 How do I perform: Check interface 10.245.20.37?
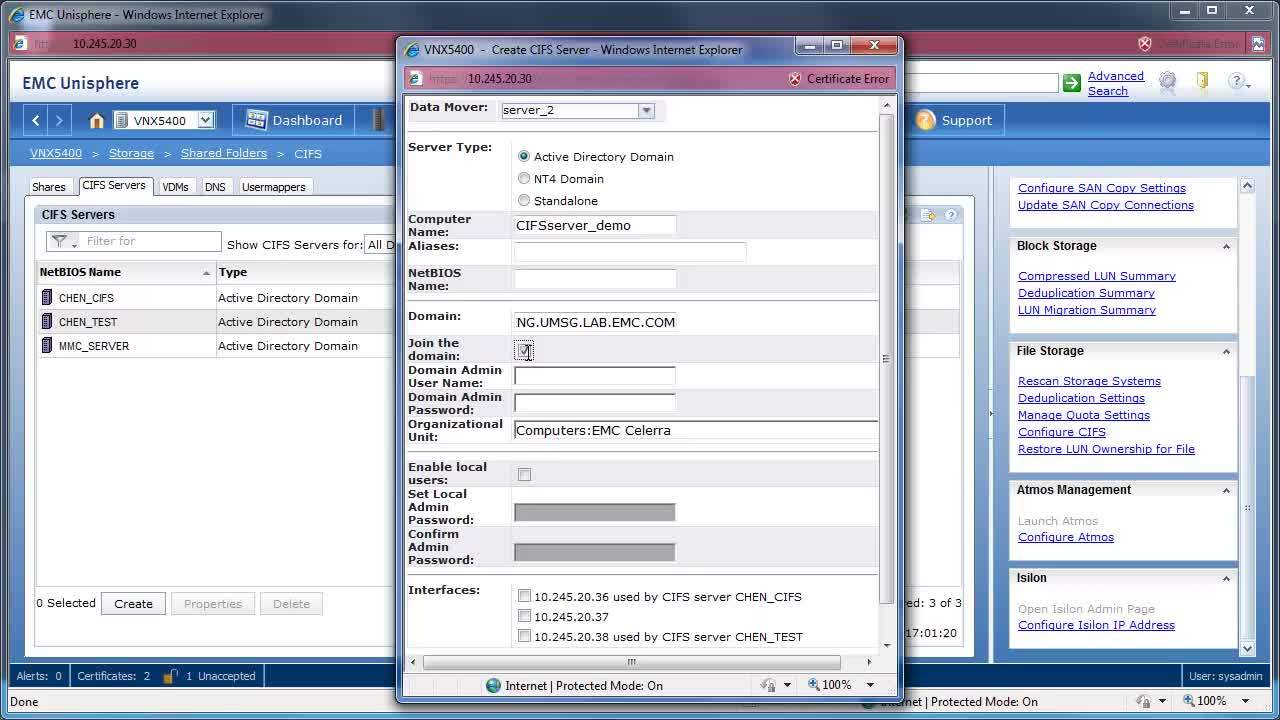[x=524, y=617]
